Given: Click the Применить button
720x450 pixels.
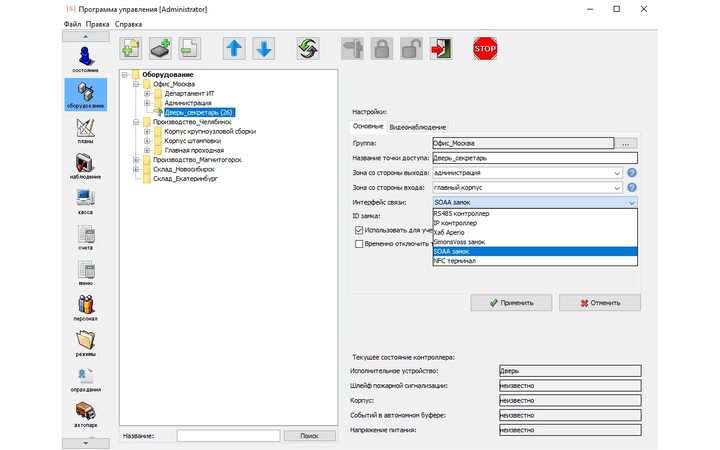Looking at the screenshot, I should [x=512, y=302].
